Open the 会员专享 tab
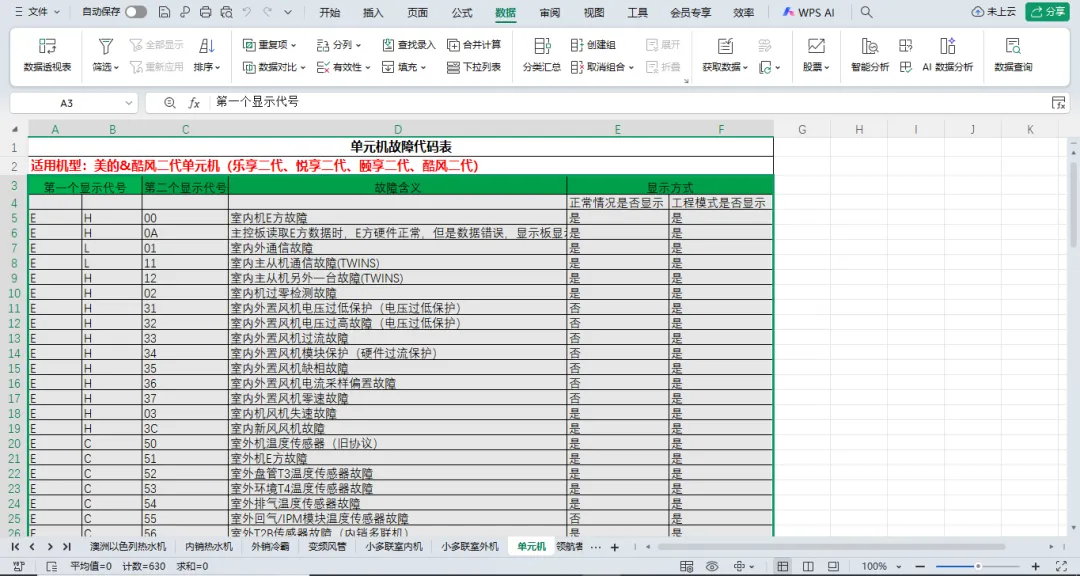Image resolution: width=1080 pixels, height=576 pixels. coord(691,12)
